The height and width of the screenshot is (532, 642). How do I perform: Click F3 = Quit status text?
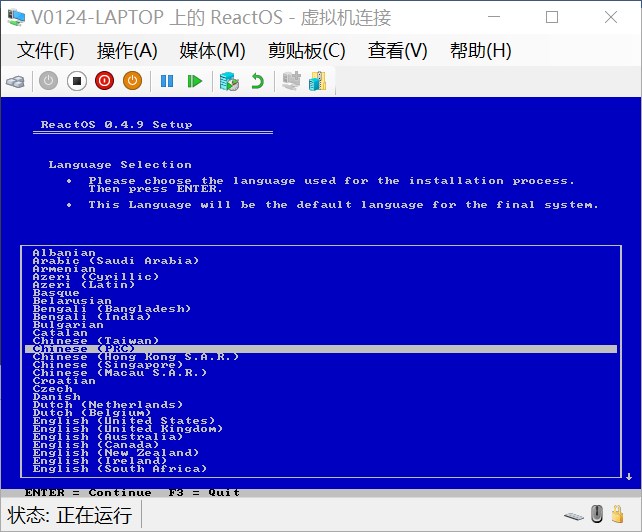point(204,493)
